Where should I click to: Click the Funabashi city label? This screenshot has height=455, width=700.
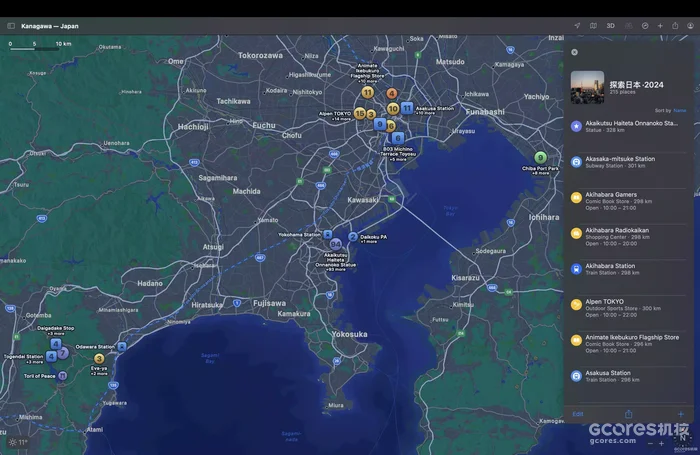pyautogui.click(x=485, y=112)
